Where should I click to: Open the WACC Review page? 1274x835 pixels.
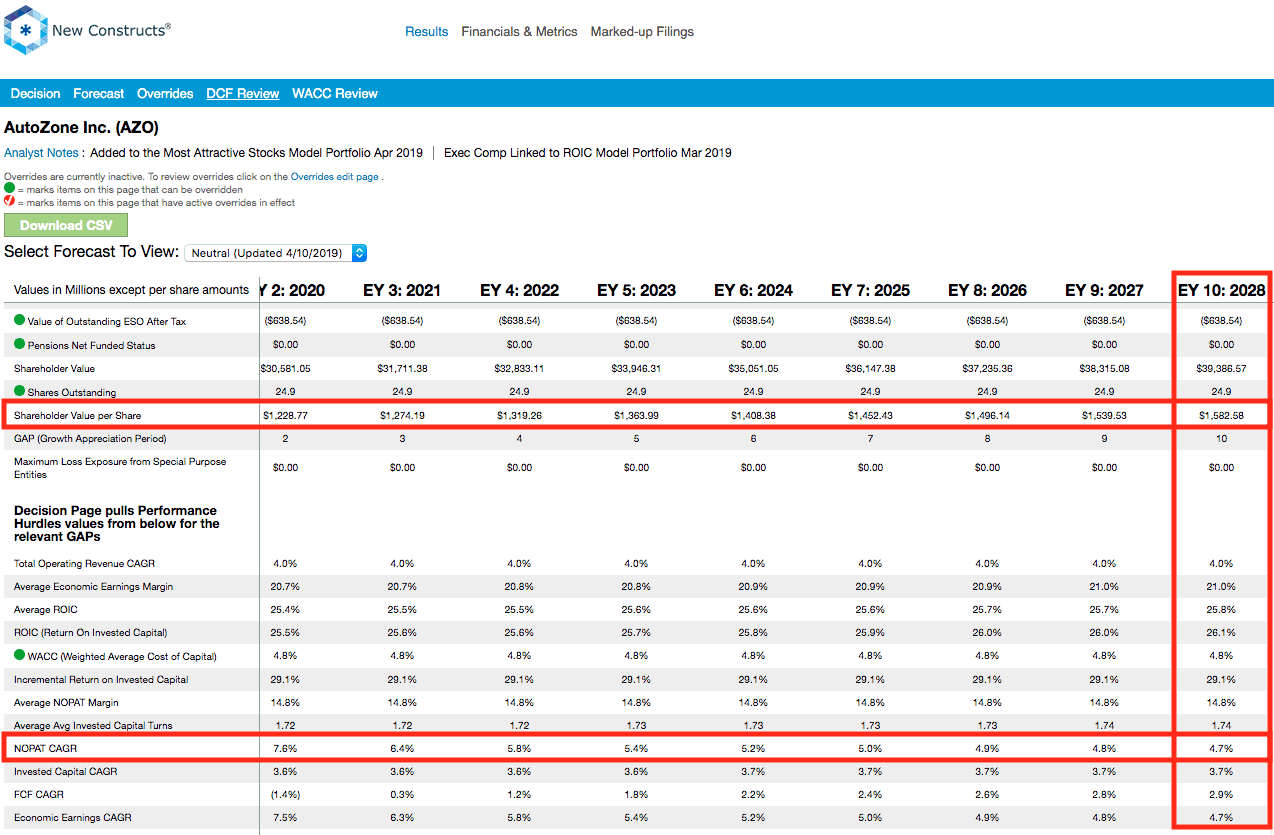pos(335,93)
